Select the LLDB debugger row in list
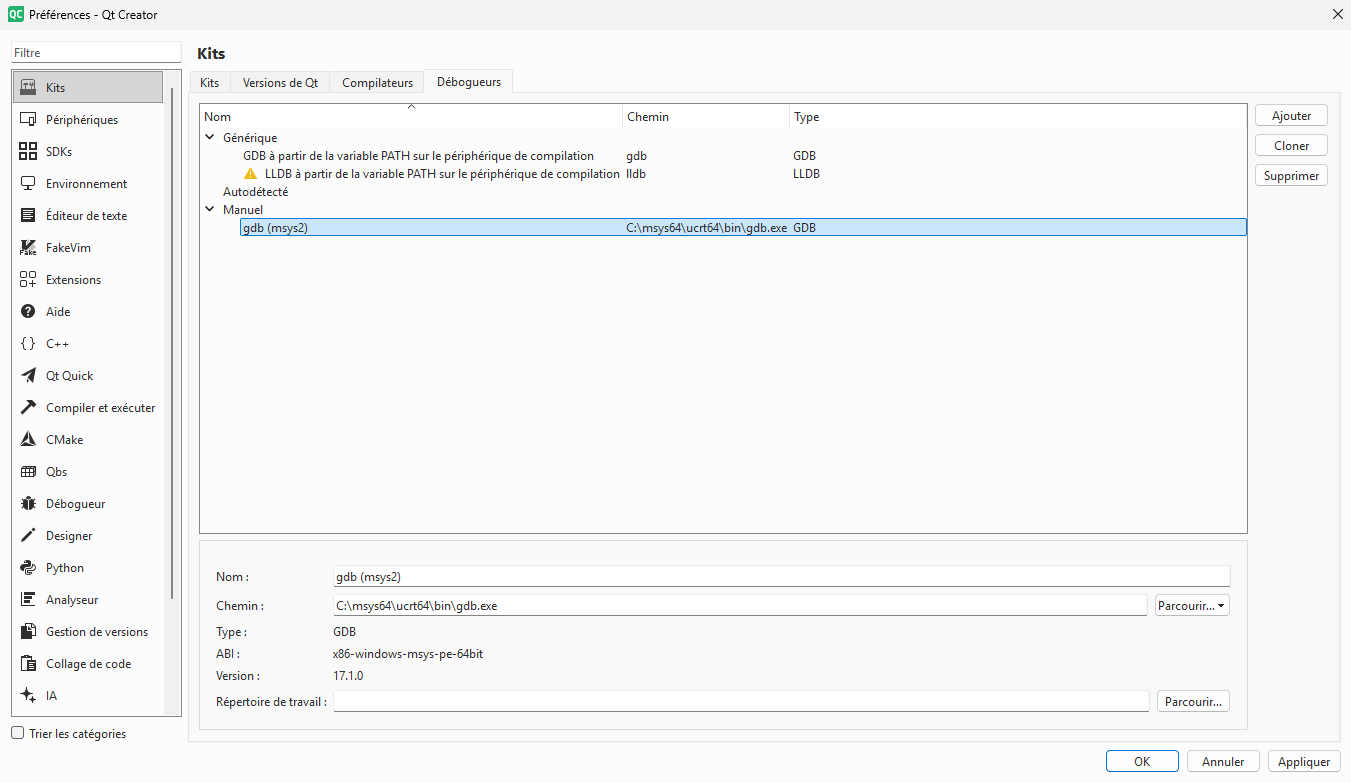1351x783 pixels. click(x=441, y=174)
